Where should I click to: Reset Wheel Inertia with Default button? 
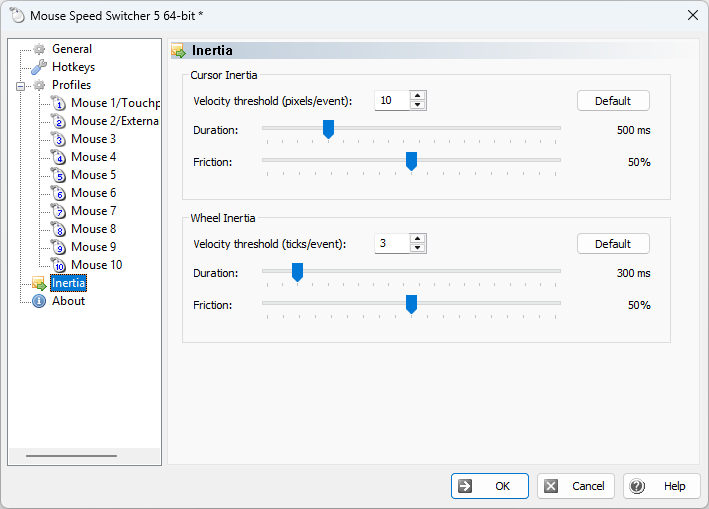click(613, 244)
